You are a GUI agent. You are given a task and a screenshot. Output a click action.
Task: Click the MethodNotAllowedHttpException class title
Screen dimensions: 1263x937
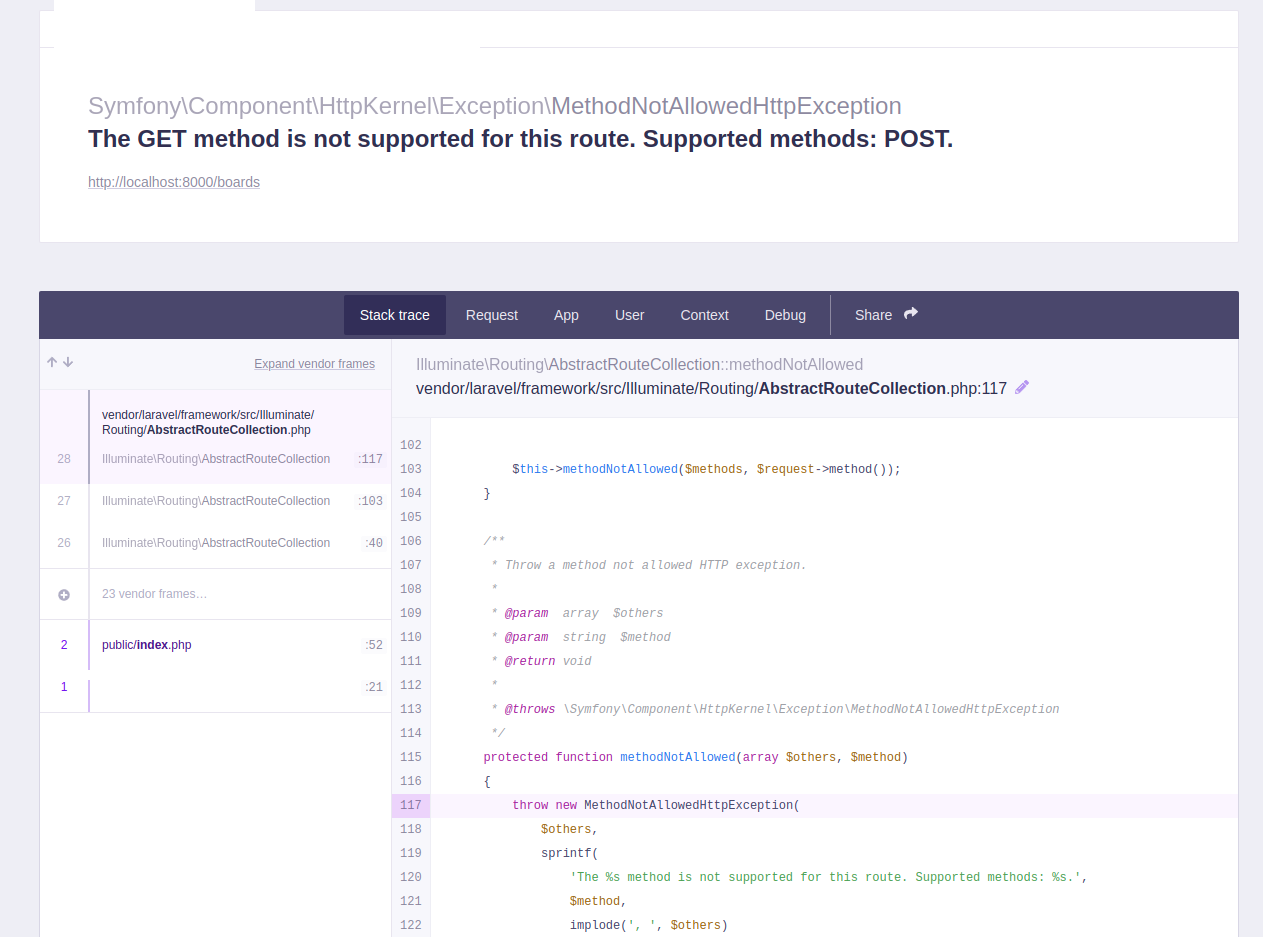pos(726,106)
